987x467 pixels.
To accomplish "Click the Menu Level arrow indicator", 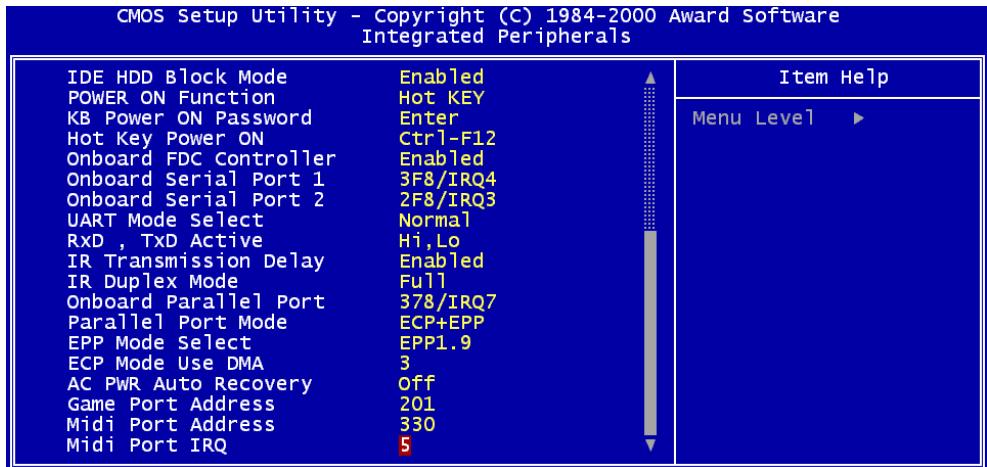I will [x=859, y=118].
